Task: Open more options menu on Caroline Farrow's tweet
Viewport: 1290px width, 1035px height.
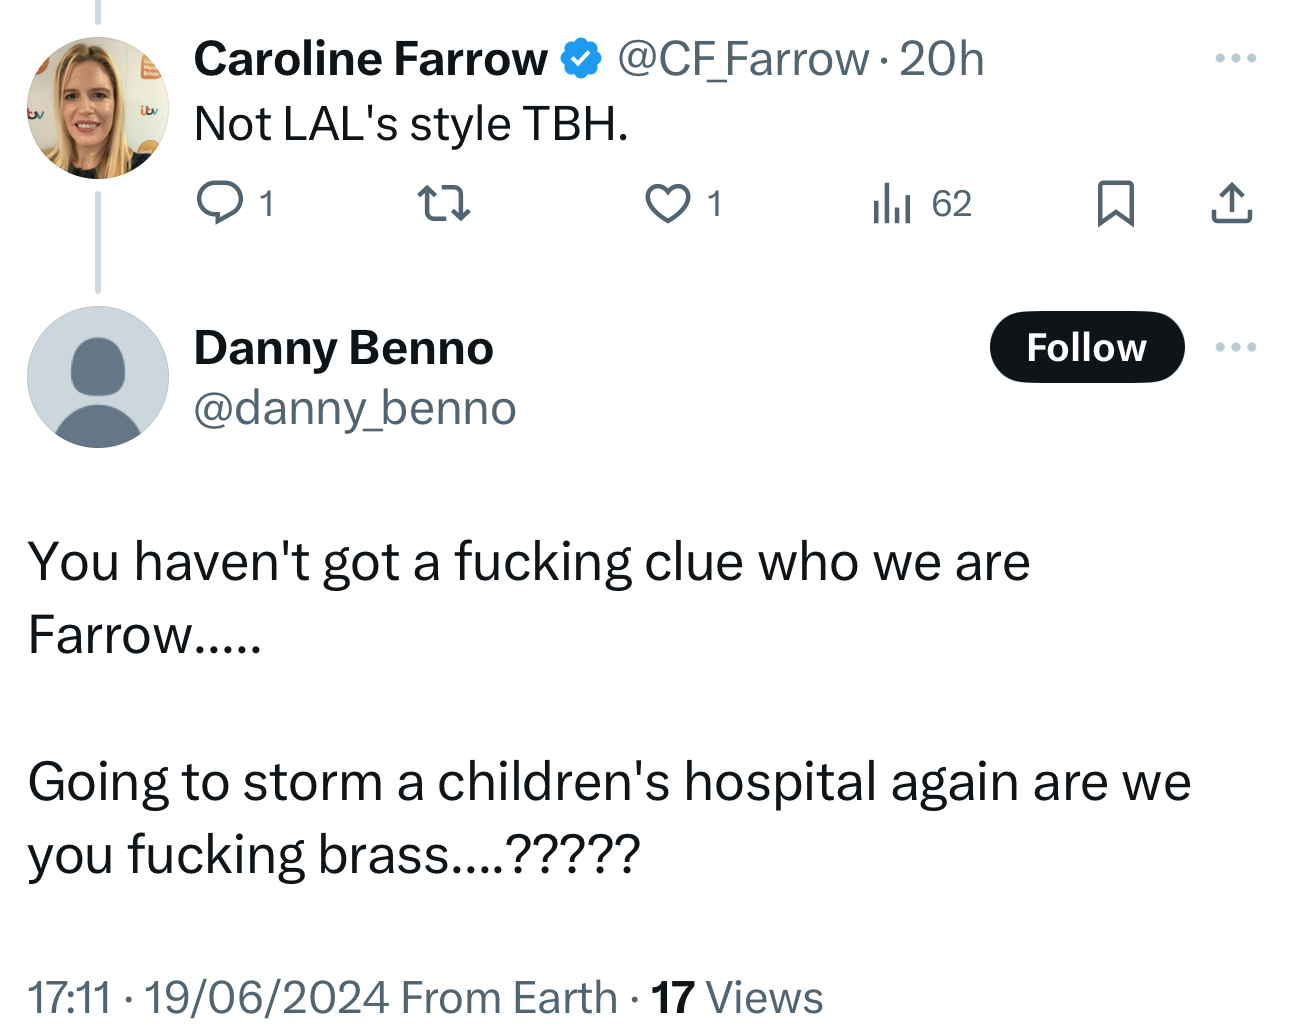Action: click(x=1235, y=59)
